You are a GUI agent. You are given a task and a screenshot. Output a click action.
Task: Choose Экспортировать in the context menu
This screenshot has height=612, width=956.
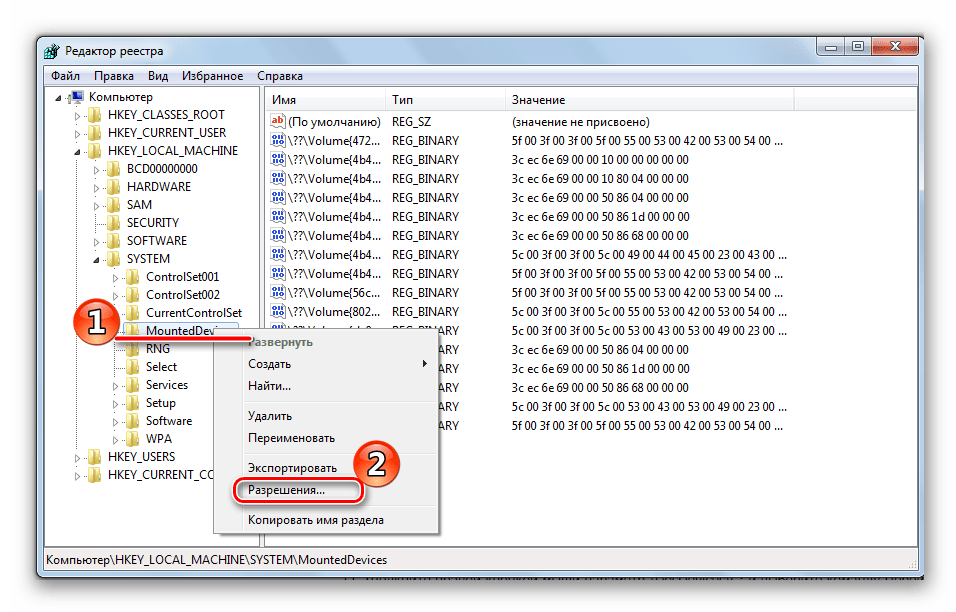[292, 467]
